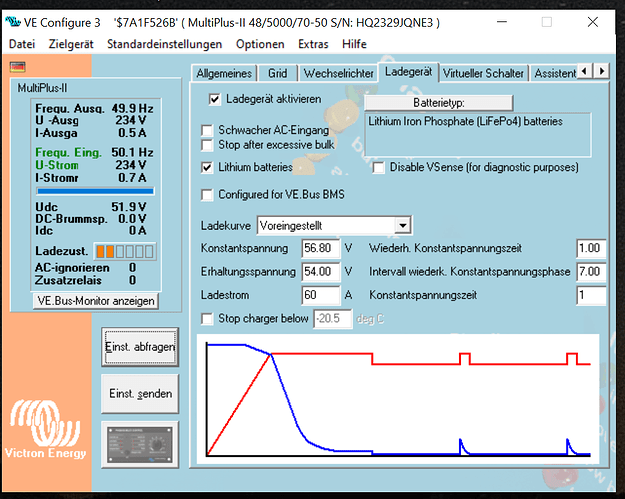Click the Ladezust. charge state bar
The width and height of the screenshot is (625, 499).
125,251
